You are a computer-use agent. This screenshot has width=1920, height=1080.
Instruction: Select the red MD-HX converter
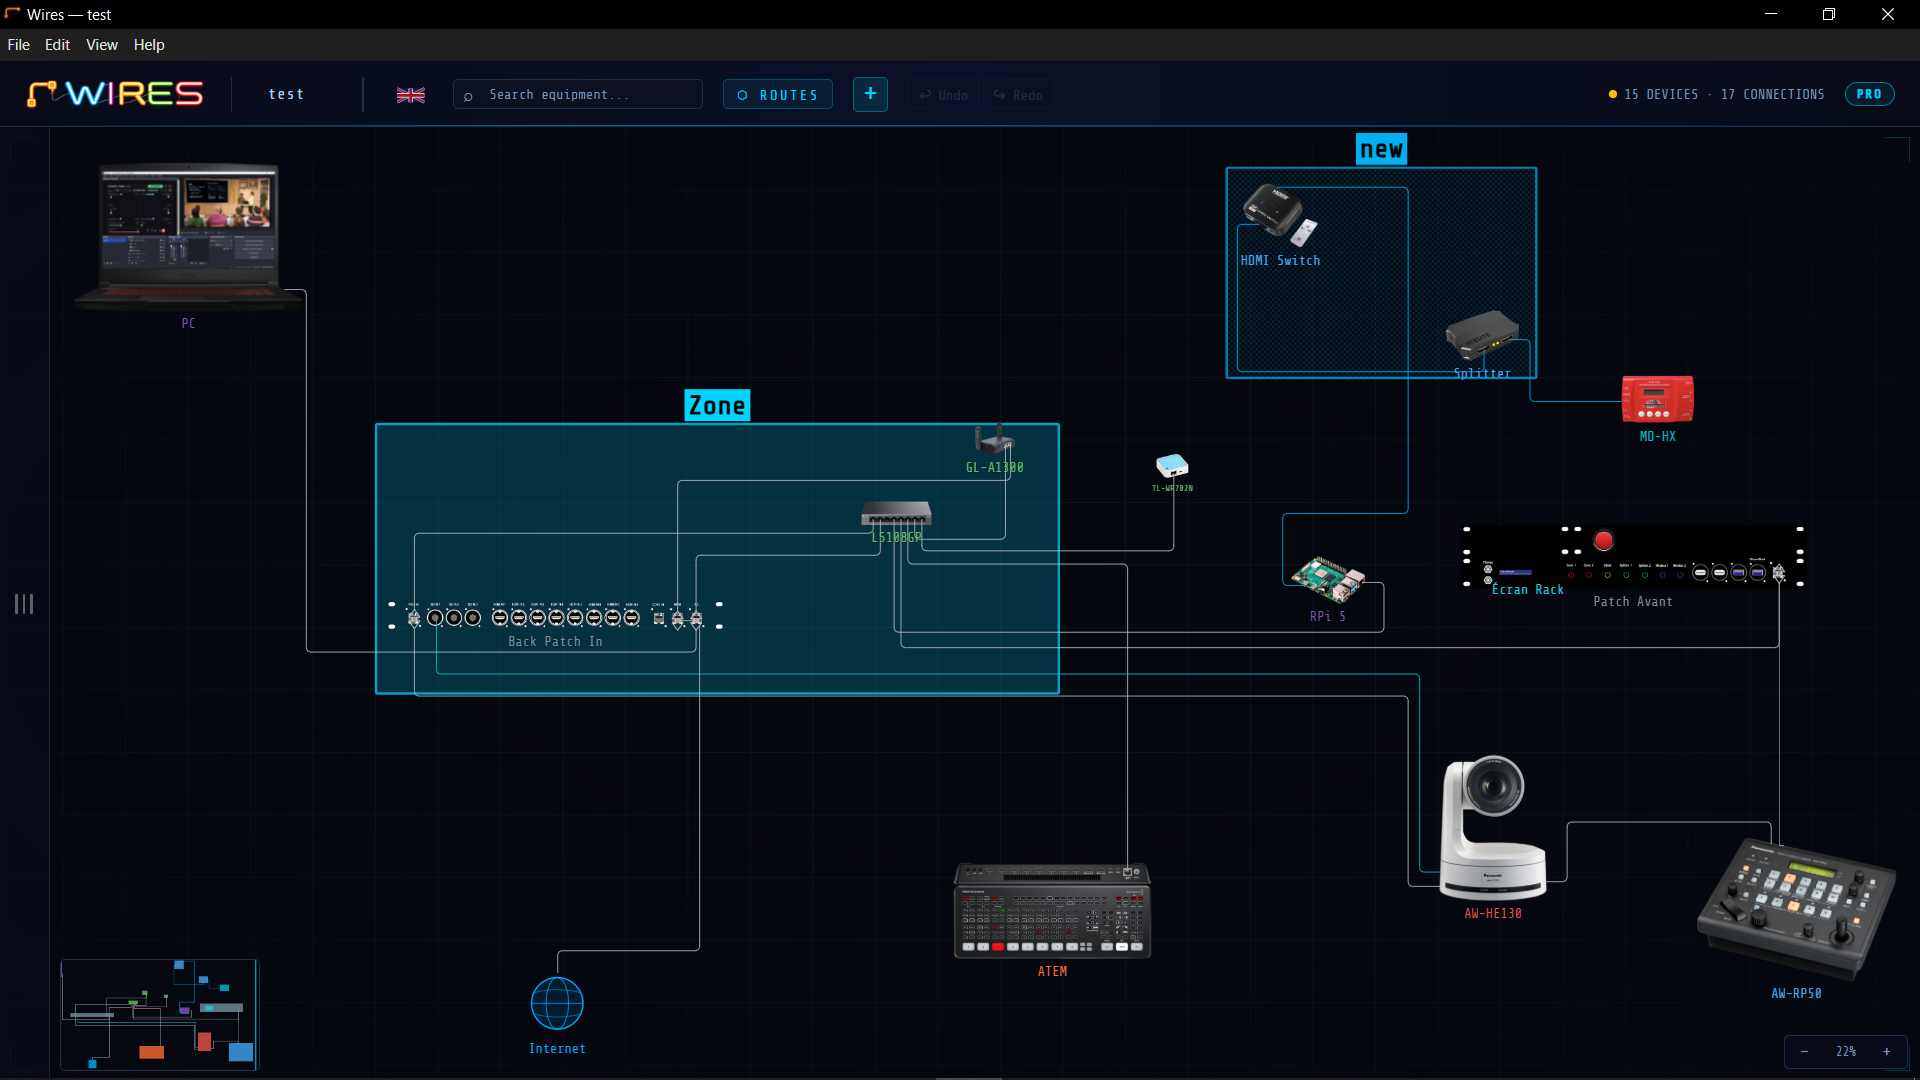click(x=1657, y=400)
